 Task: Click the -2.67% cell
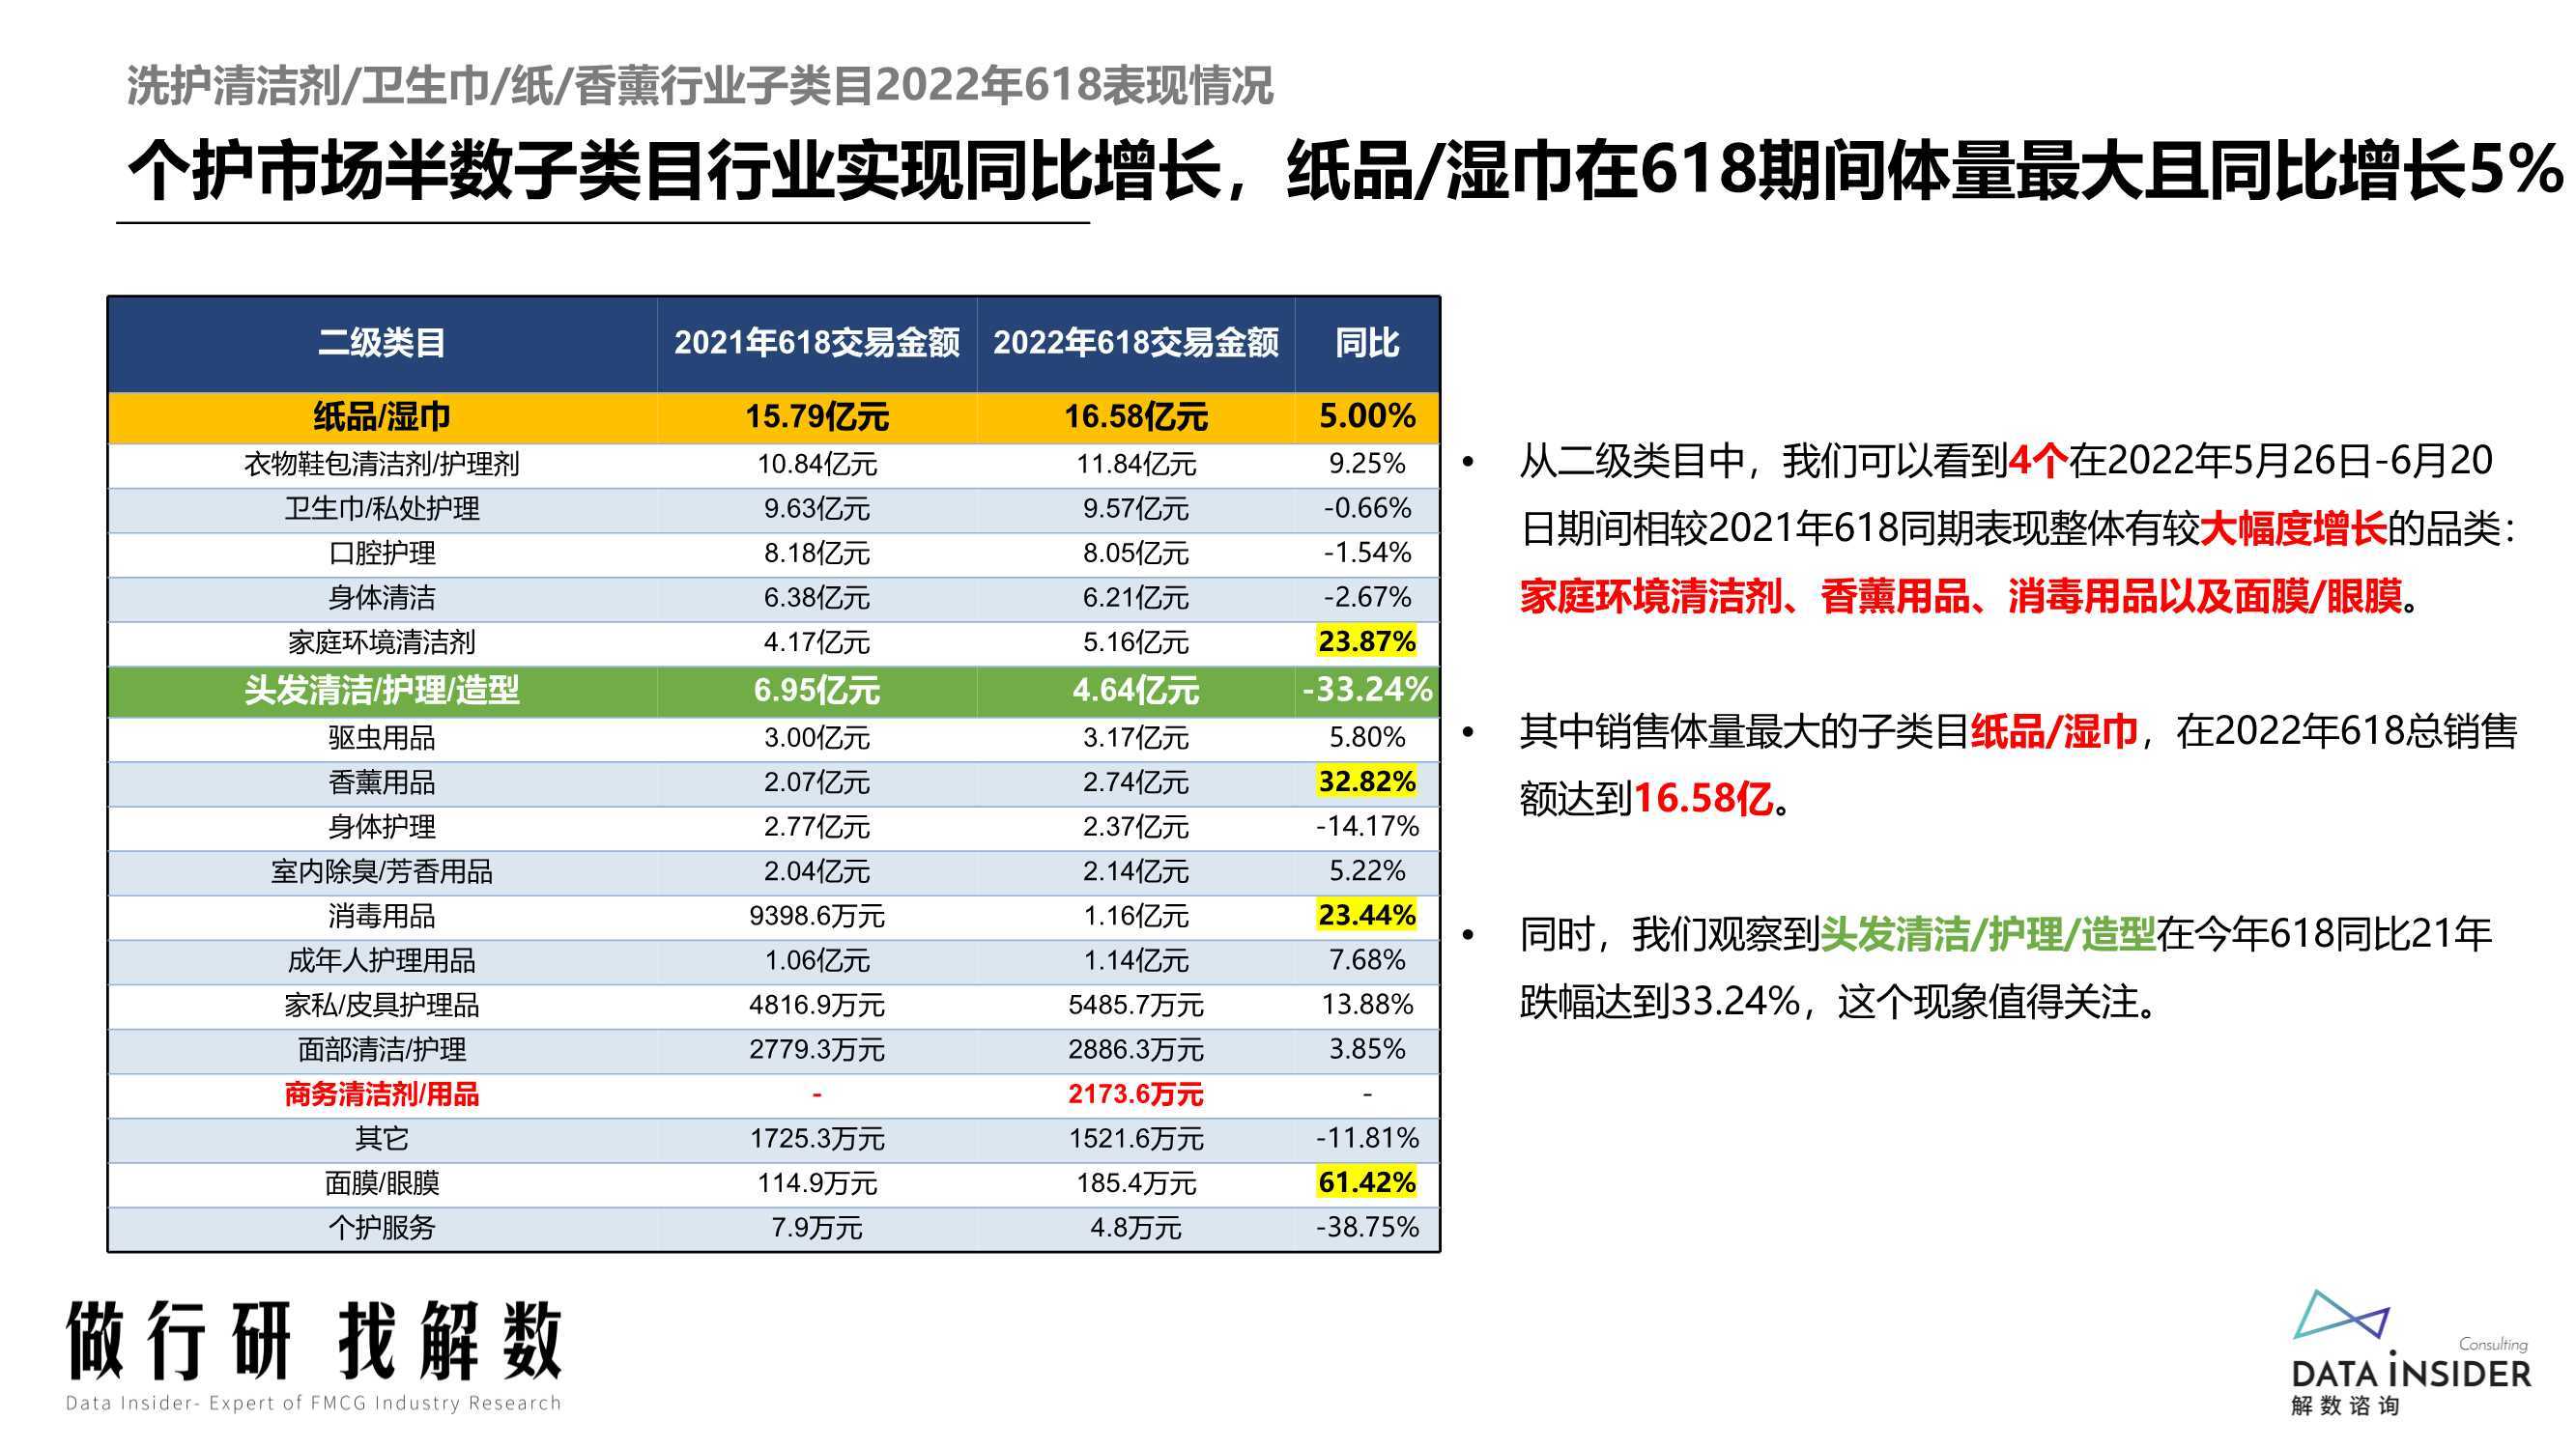1367,597
